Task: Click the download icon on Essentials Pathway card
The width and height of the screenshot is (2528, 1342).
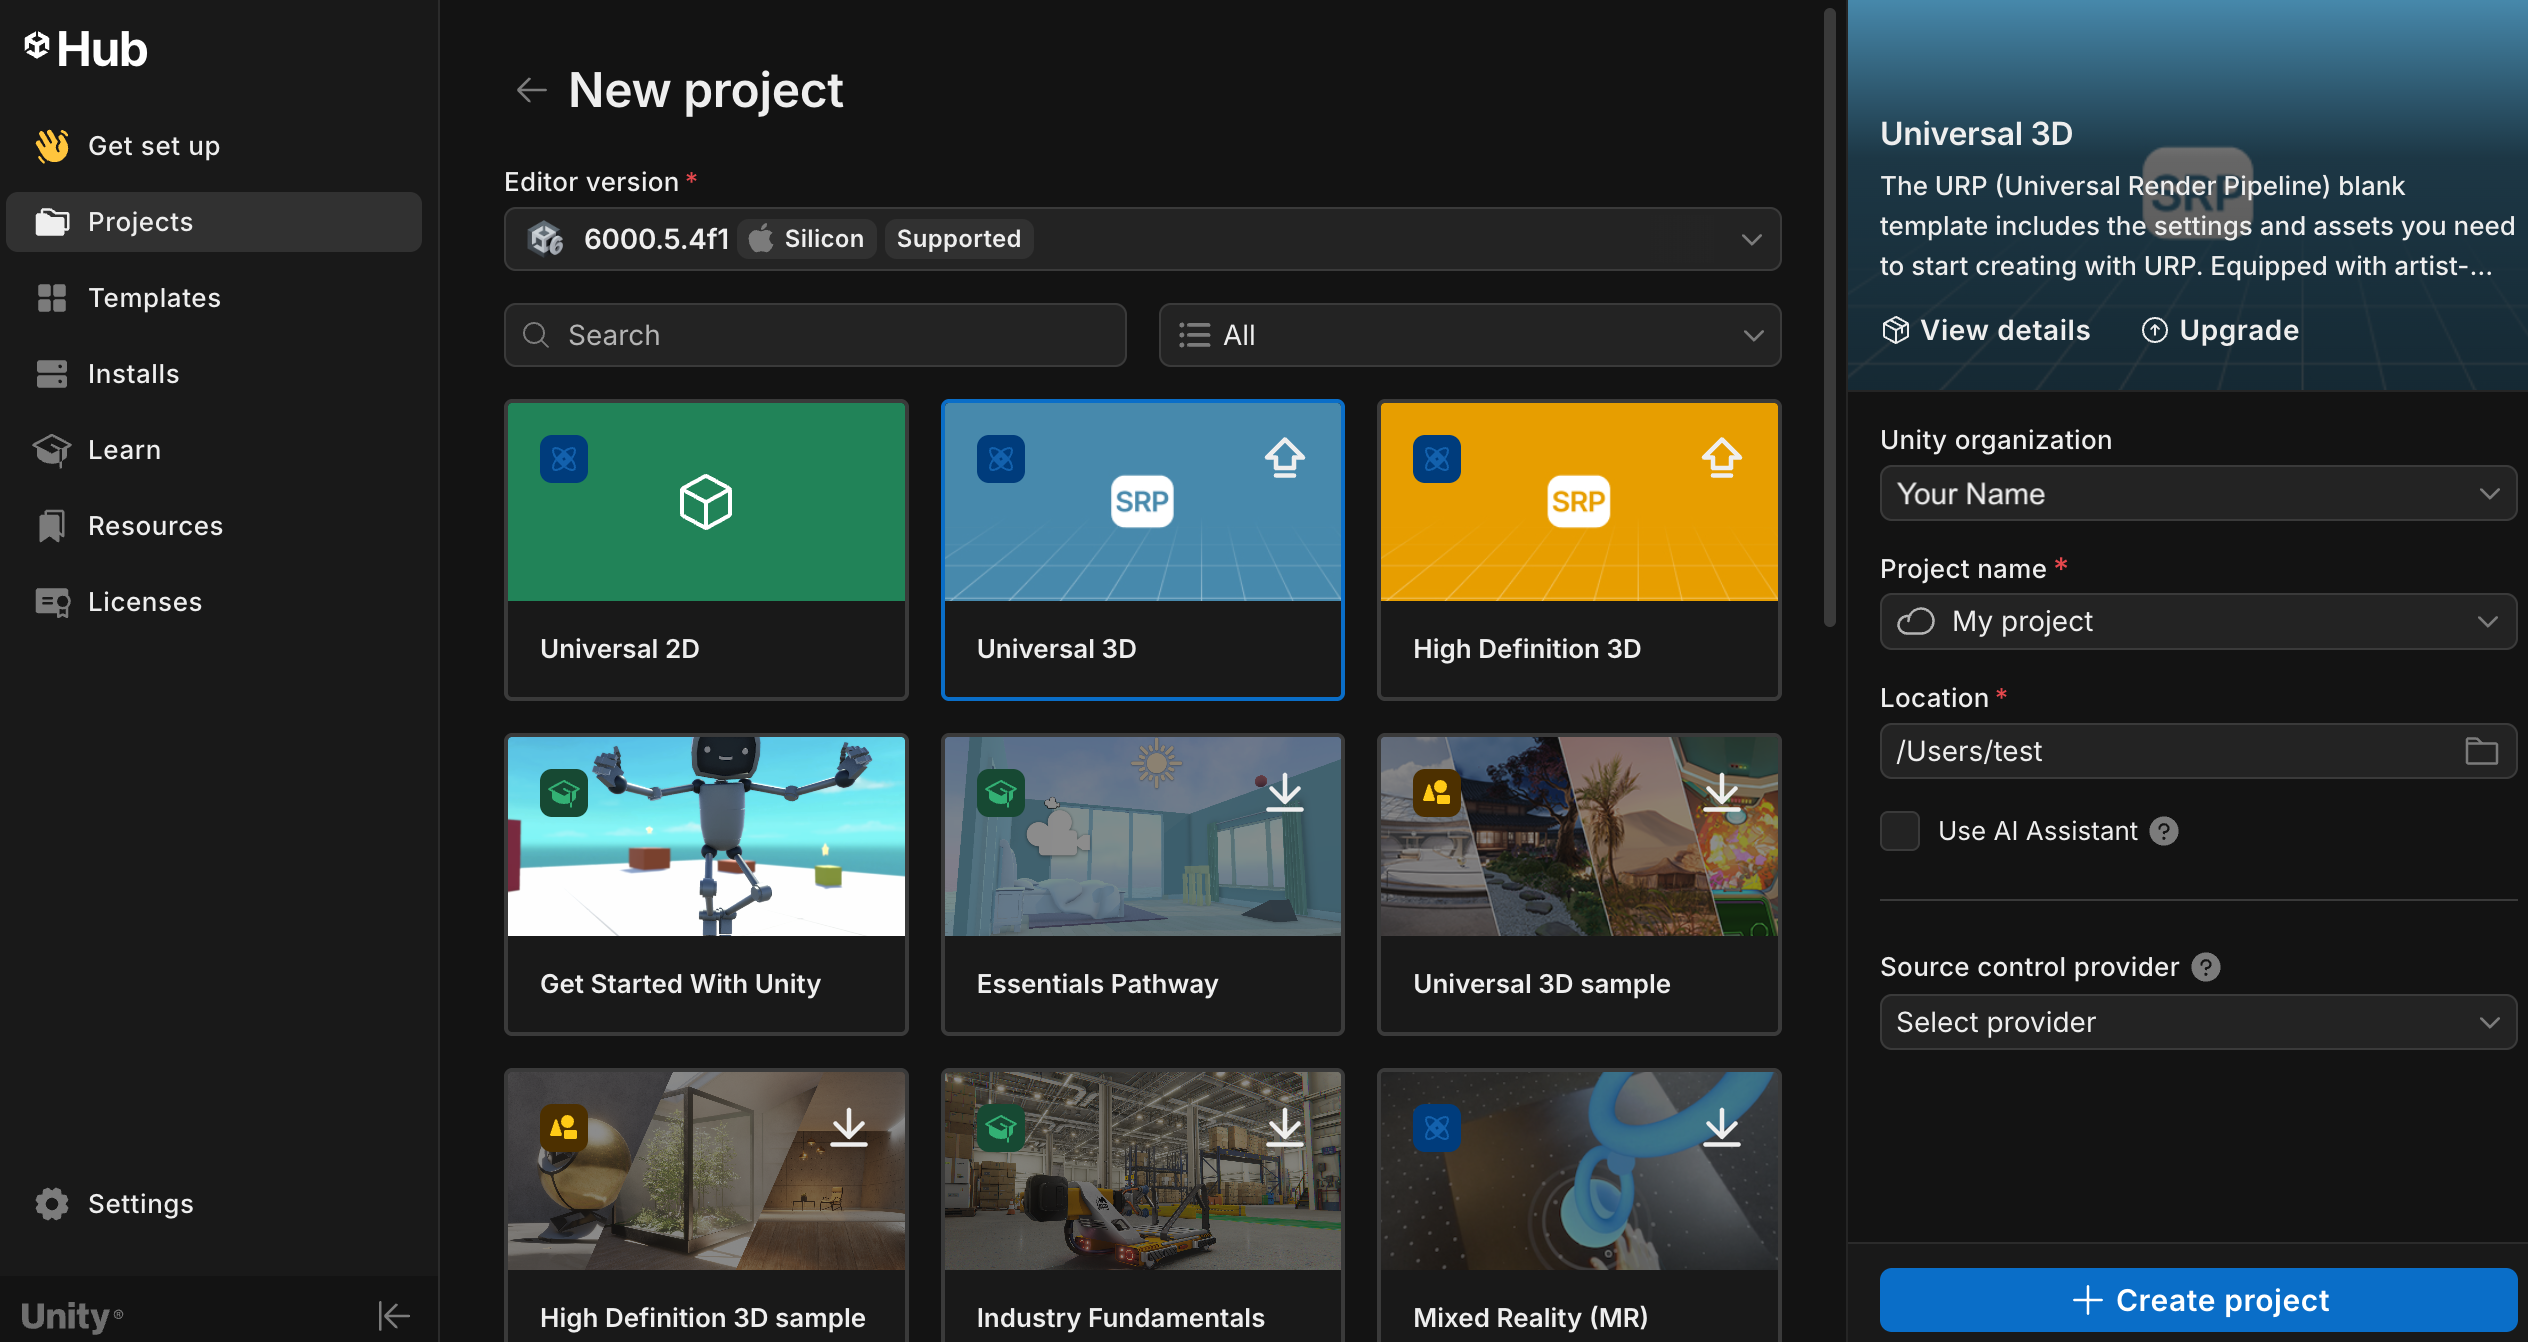Action: (x=1285, y=793)
